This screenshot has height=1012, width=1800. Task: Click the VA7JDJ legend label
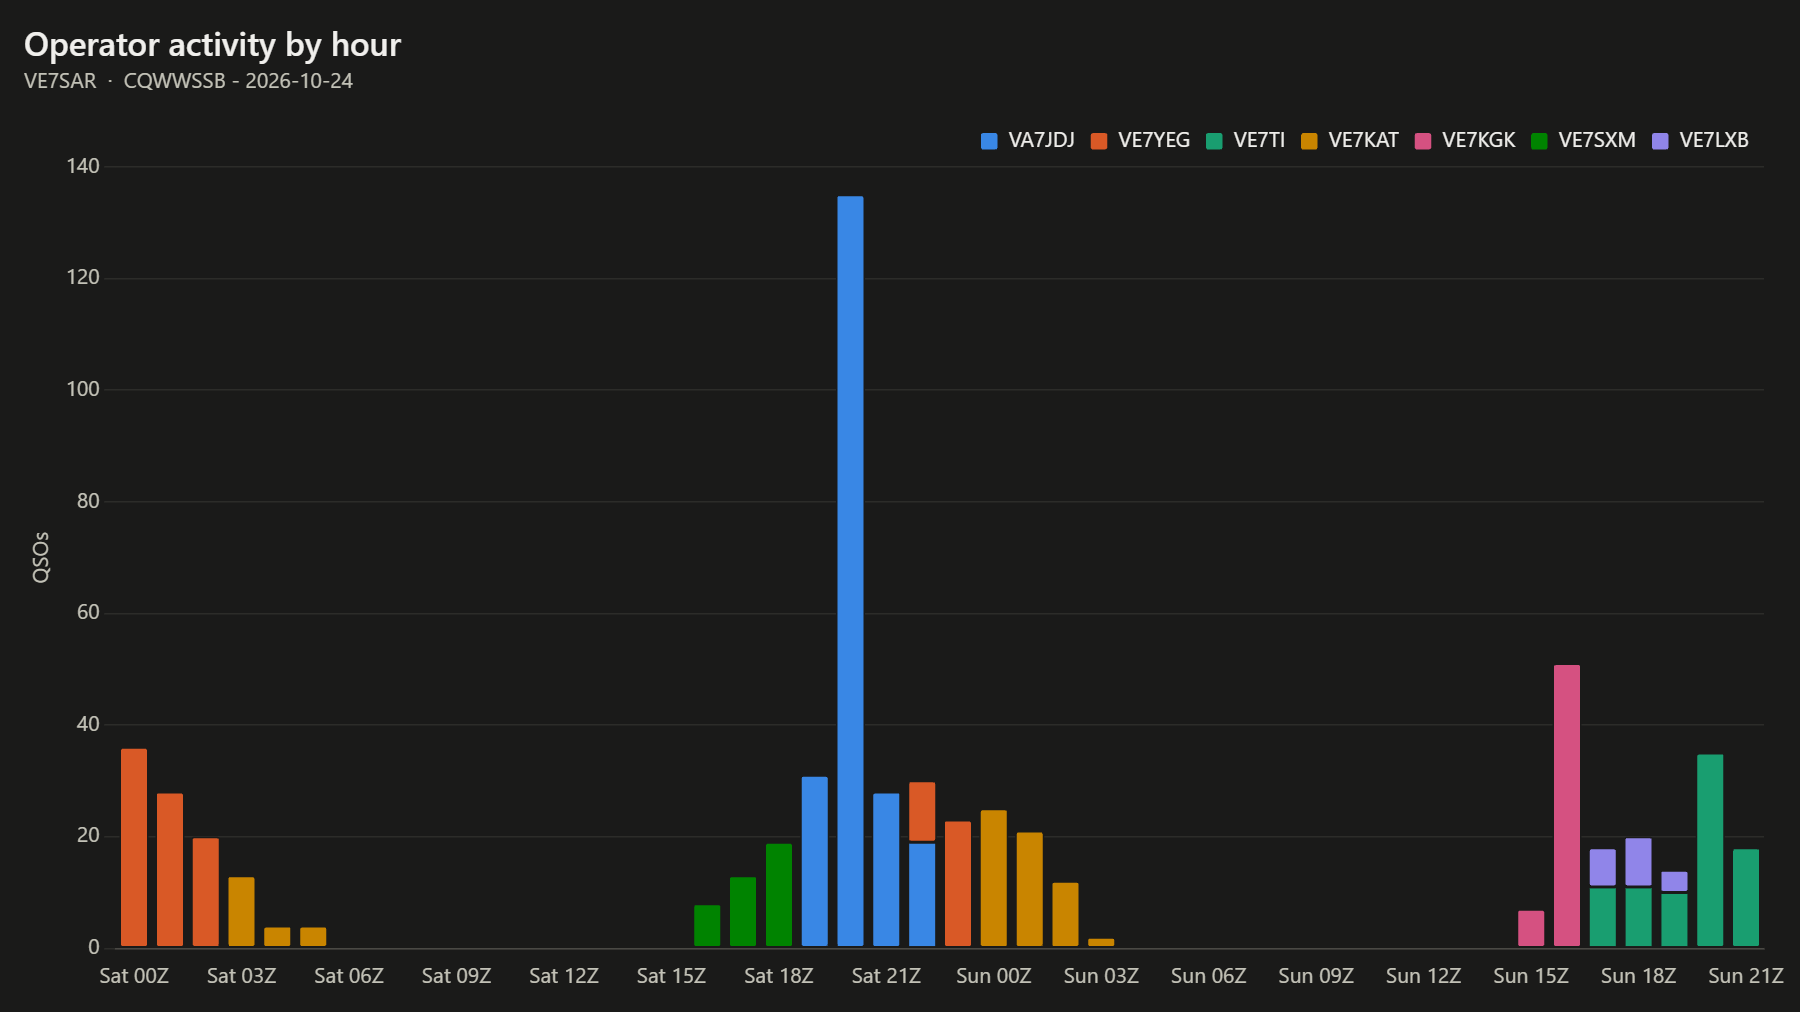tap(1041, 141)
